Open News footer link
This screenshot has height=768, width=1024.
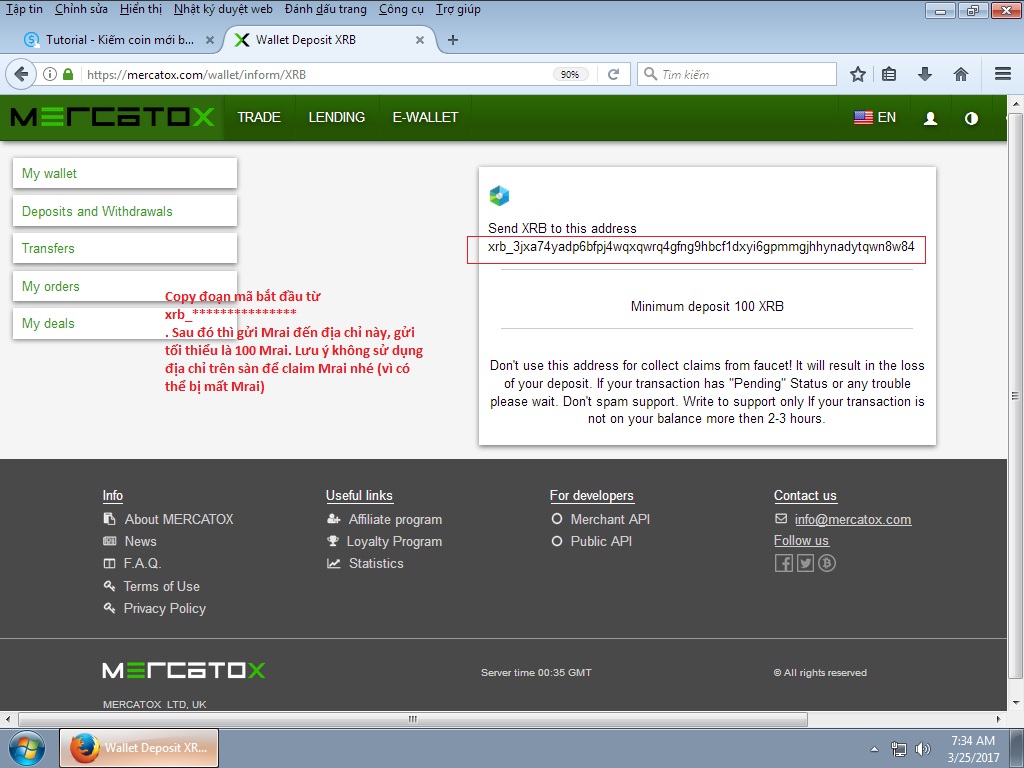(140, 541)
